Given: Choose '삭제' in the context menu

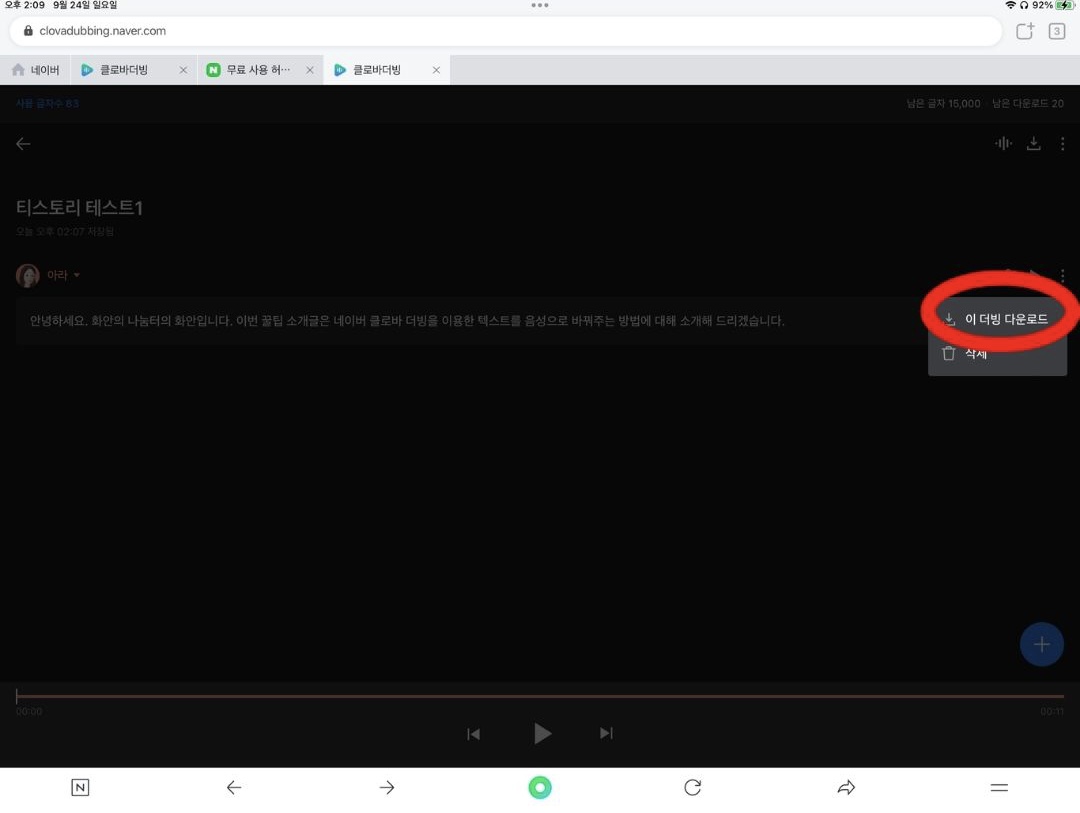Looking at the screenshot, I should [997, 354].
